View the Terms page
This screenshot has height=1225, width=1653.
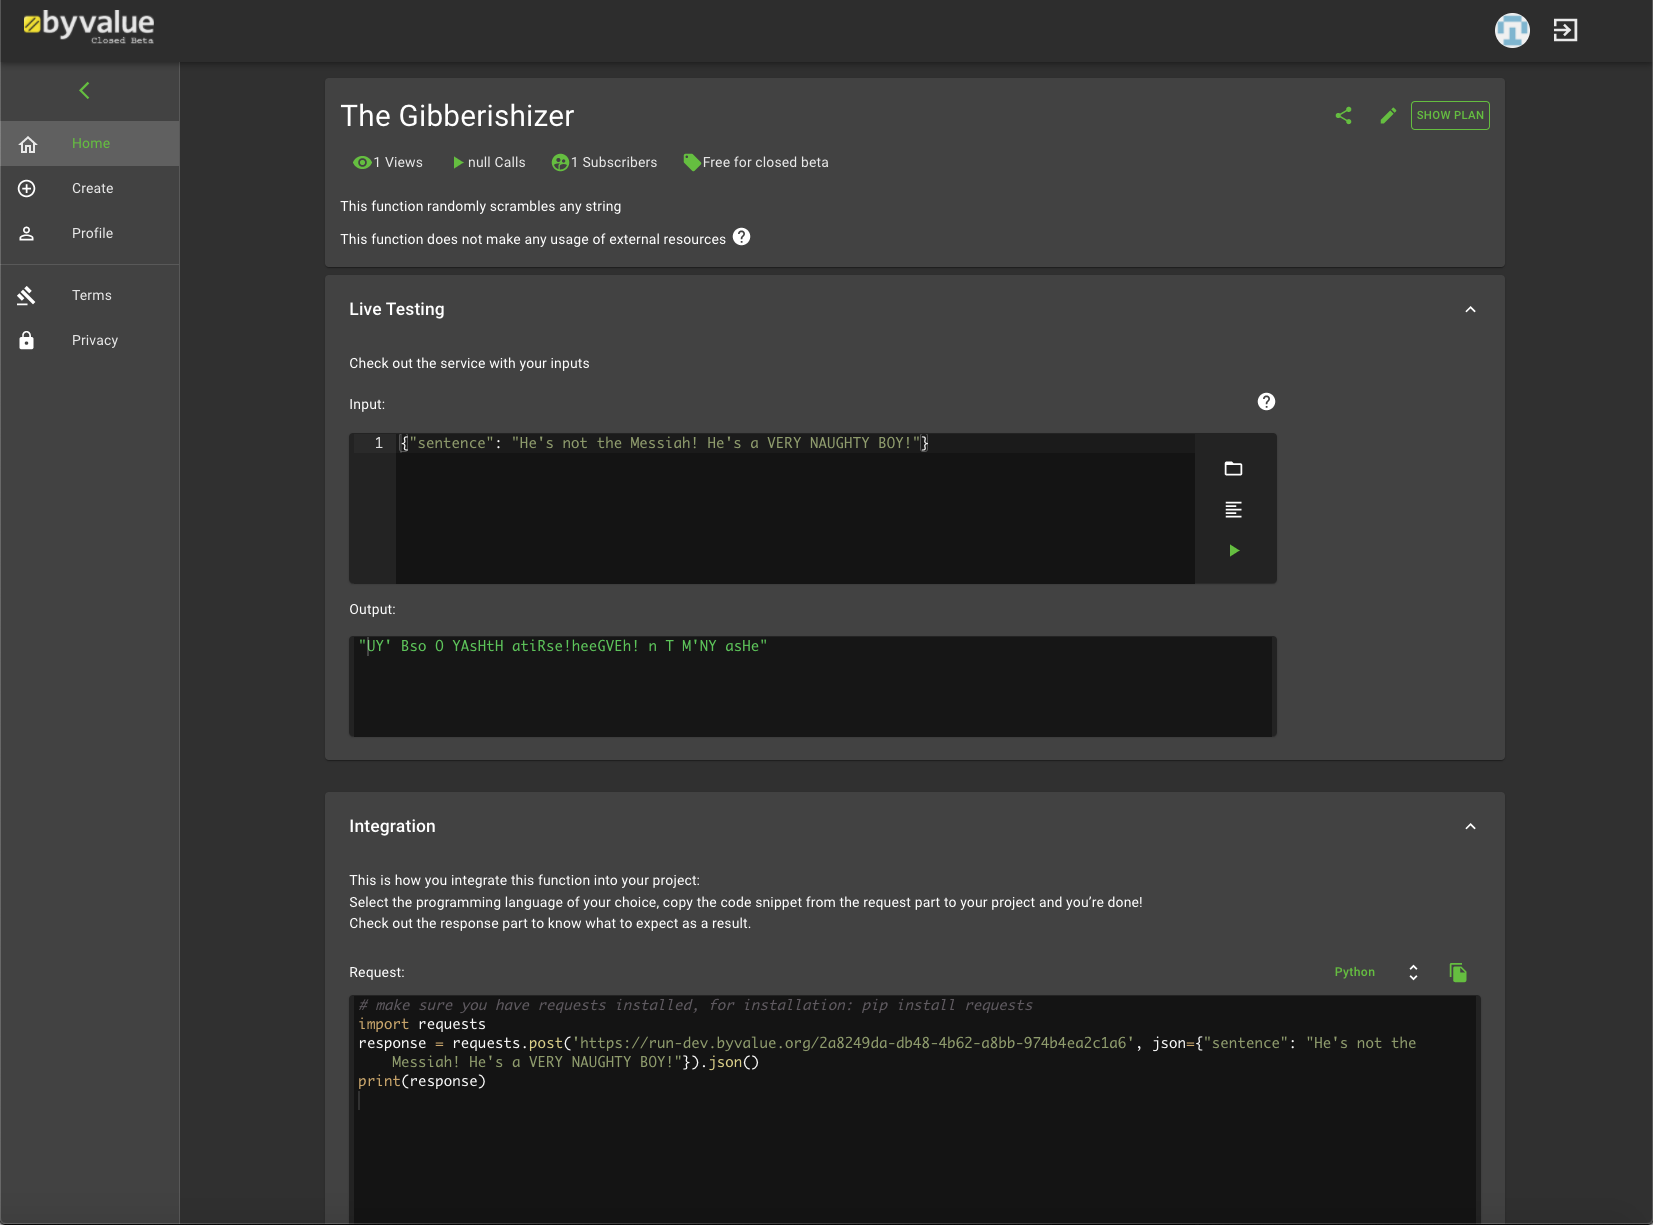pos(91,295)
